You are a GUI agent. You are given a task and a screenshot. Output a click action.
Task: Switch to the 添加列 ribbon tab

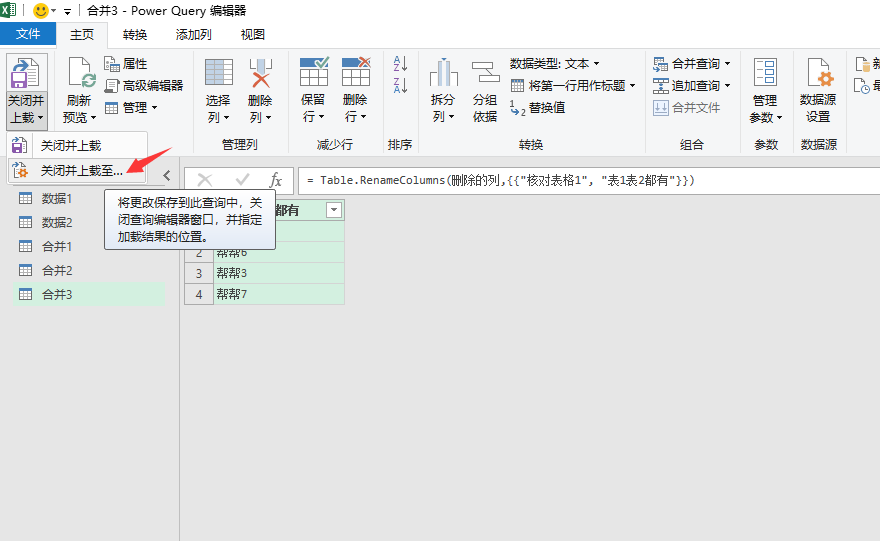click(x=194, y=35)
